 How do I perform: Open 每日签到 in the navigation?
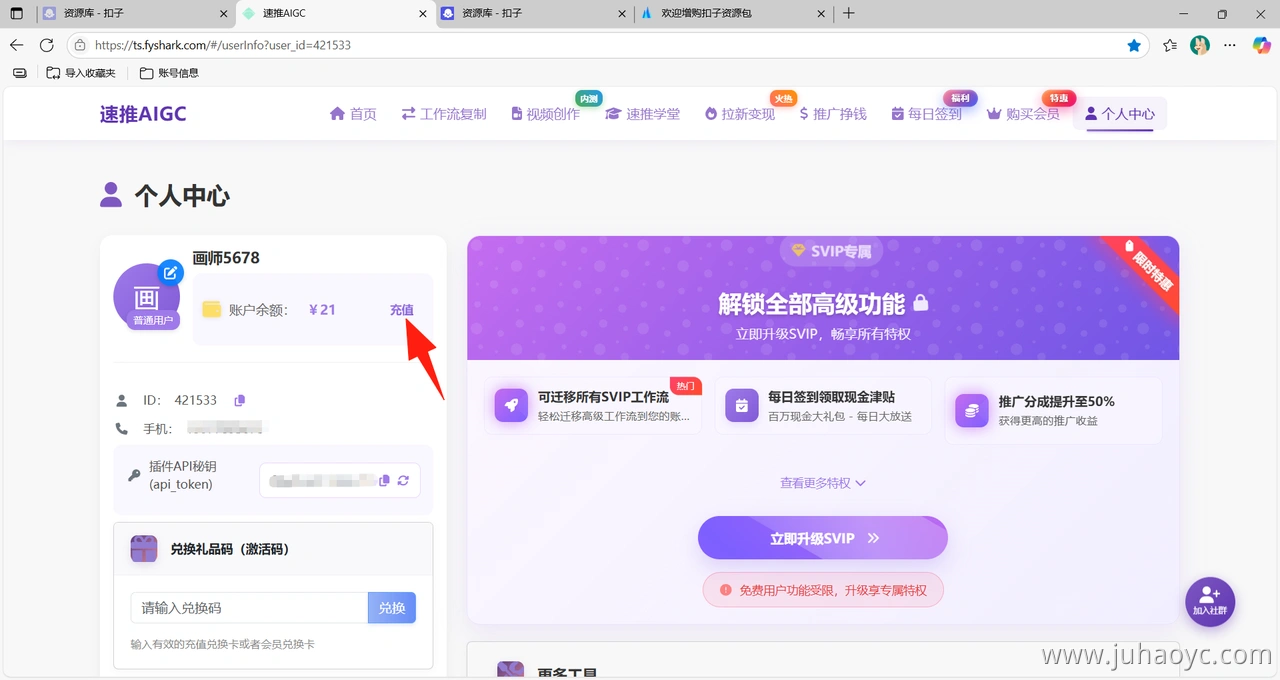click(x=926, y=114)
